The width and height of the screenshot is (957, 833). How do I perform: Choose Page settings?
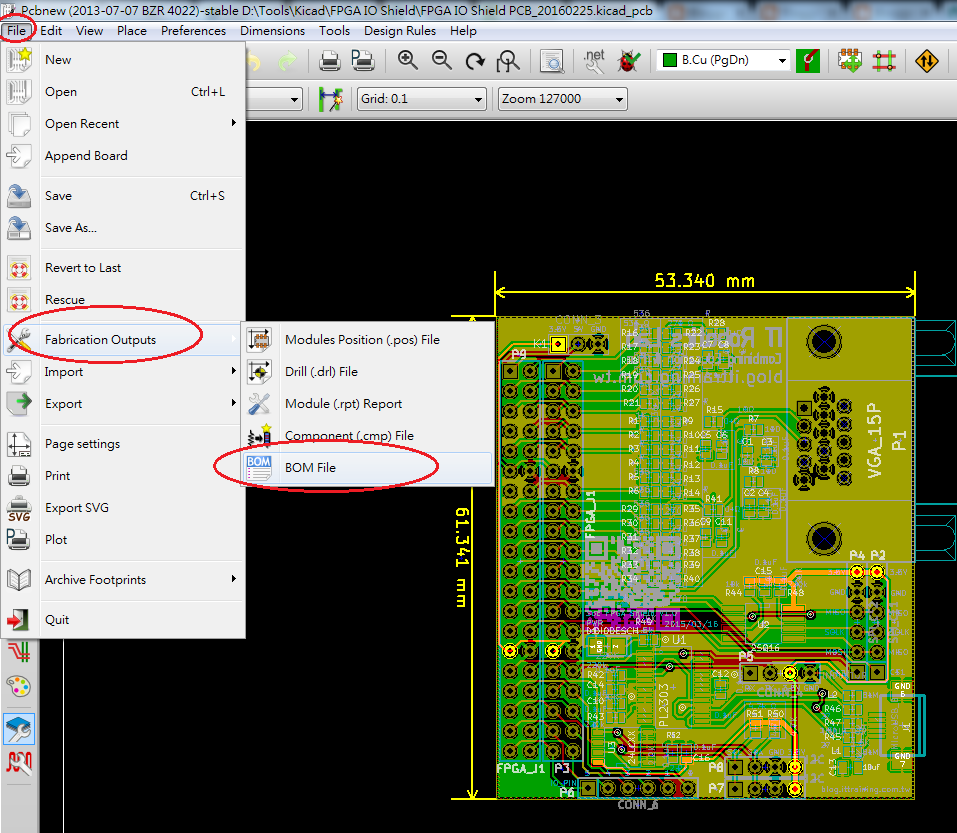click(122, 444)
